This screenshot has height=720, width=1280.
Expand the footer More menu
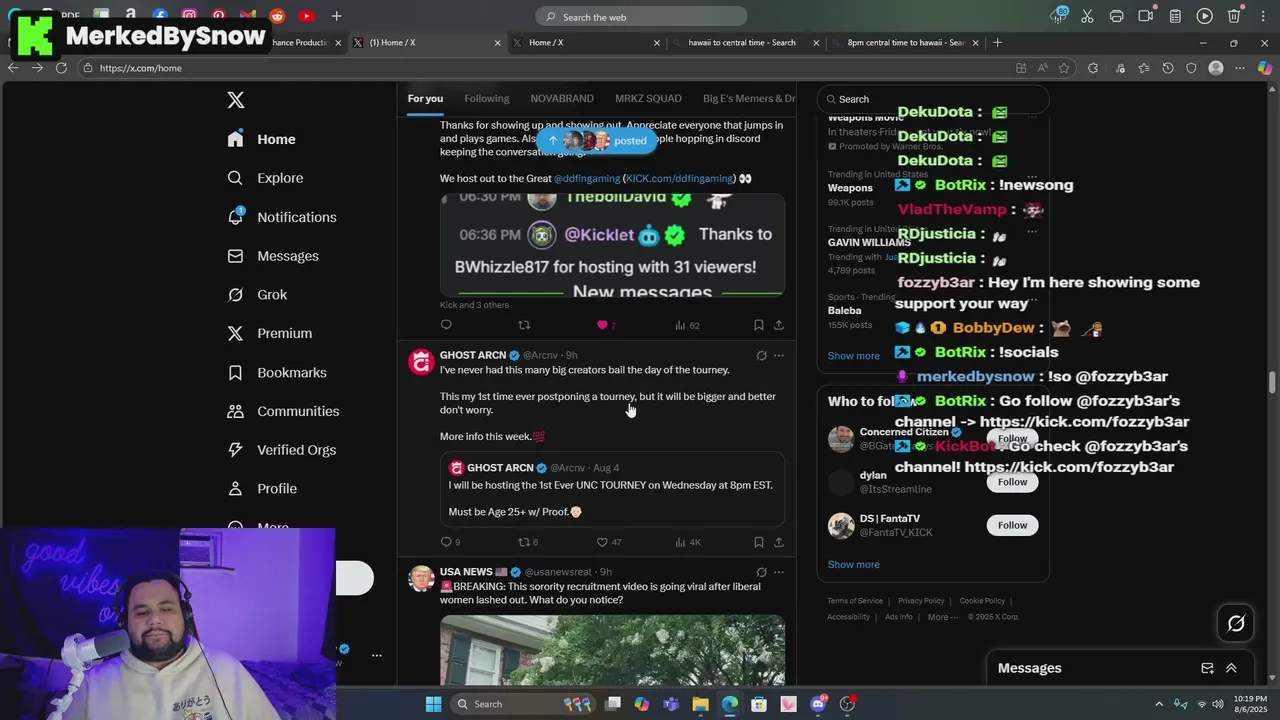pos(942,617)
